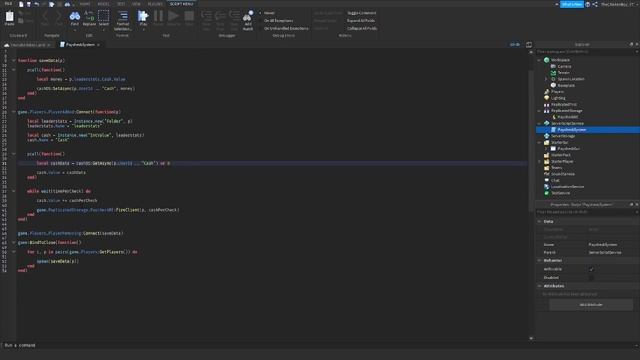This screenshot has height=360, width=640.
Task: Click the Players icon in Explorer
Action: (547, 92)
